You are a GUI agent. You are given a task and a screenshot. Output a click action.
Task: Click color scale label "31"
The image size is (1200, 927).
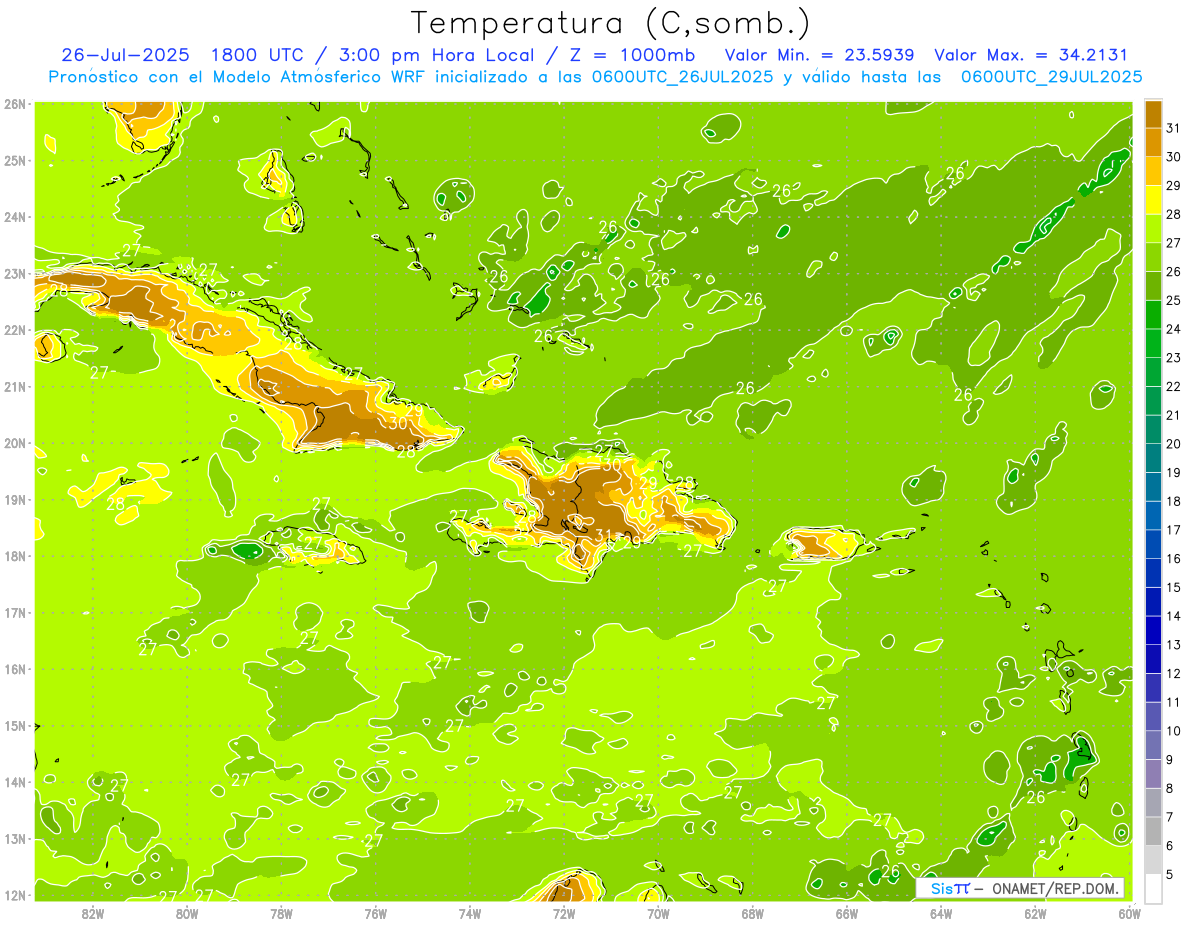[x=1174, y=129]
